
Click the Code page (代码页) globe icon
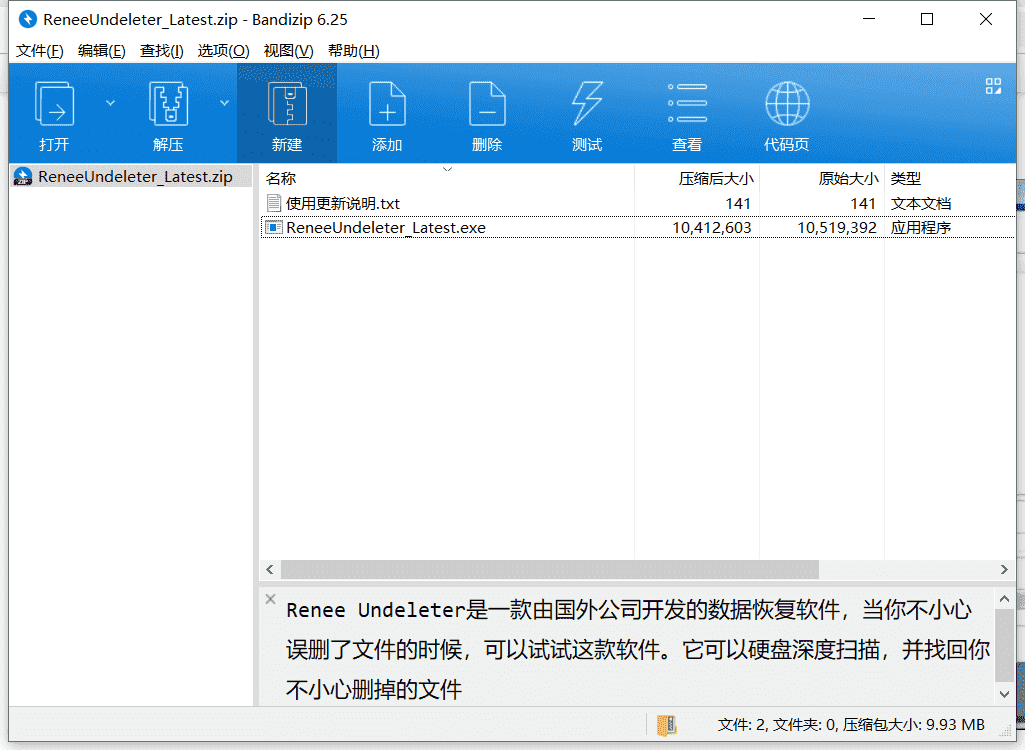[x=787, y=103]
